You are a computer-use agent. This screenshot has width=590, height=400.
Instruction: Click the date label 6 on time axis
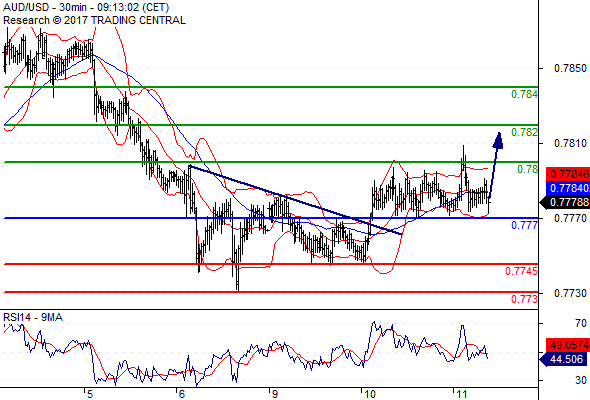coord(182,394)
